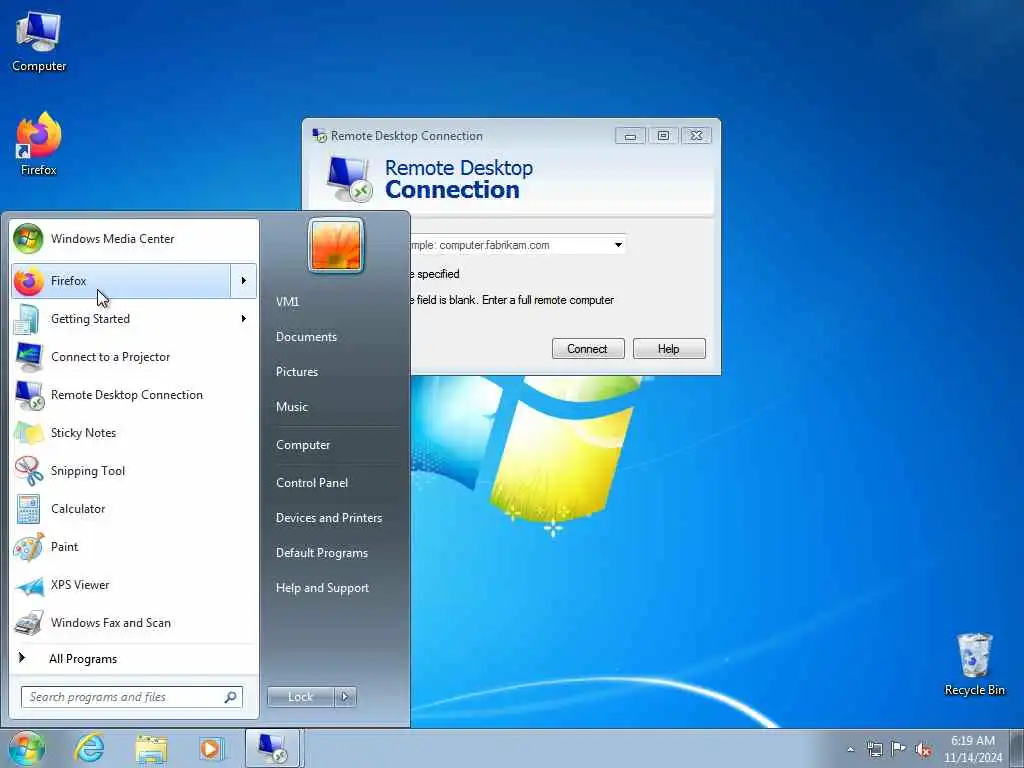This screenshot has height=768, width=1024.
Task: Launch Firefox from the Start menu list
Action: tap(121, 281)
